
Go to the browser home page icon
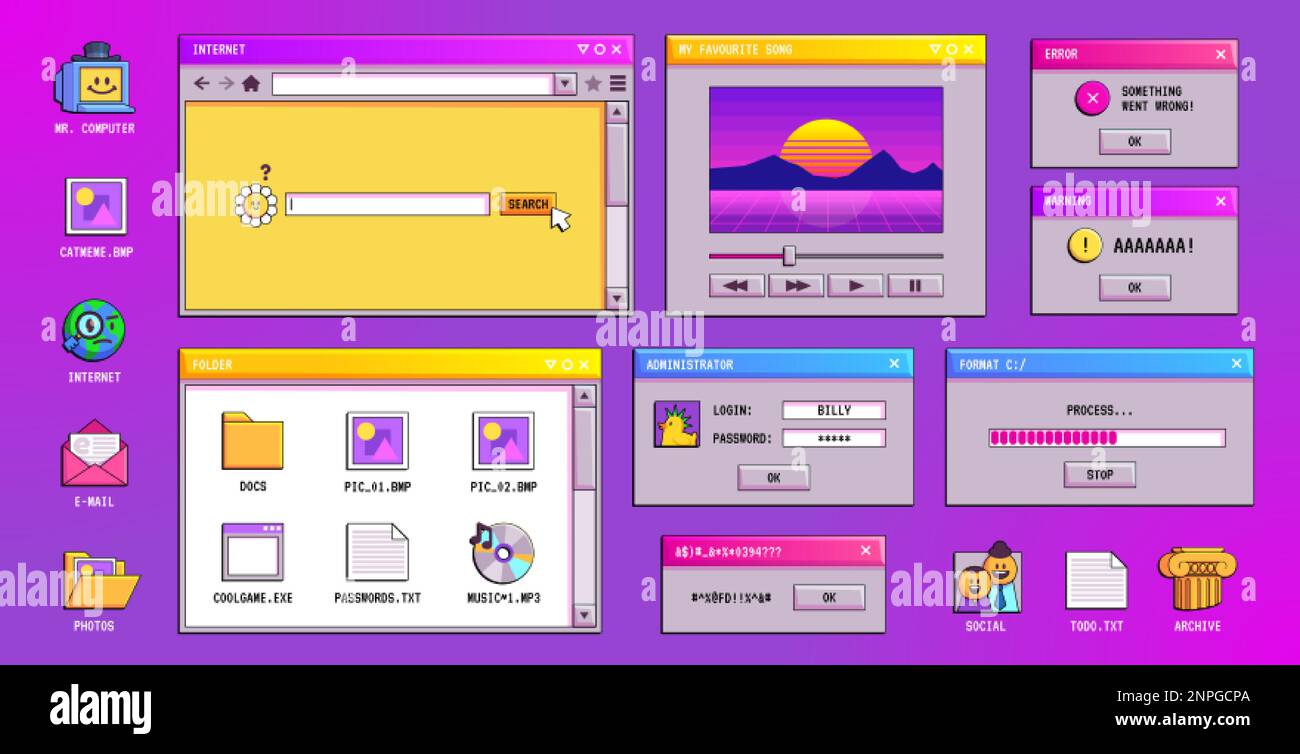coord(251,84)
